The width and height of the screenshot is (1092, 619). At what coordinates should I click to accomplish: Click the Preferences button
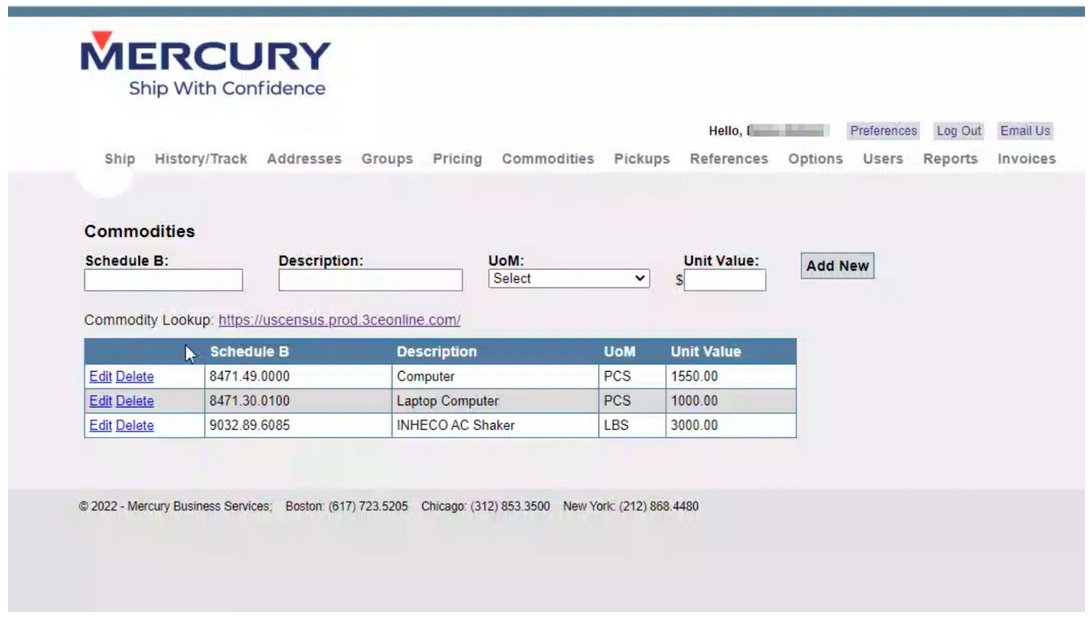tap(883, 131)
